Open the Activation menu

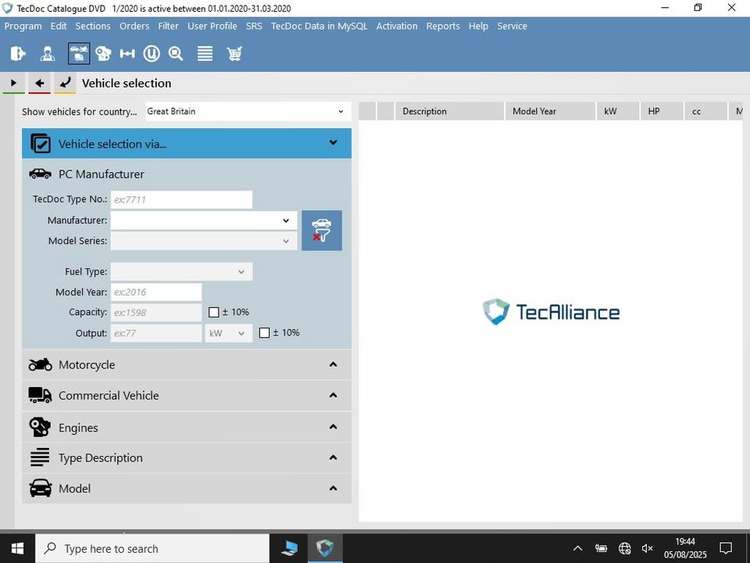[x=397, y=26]
